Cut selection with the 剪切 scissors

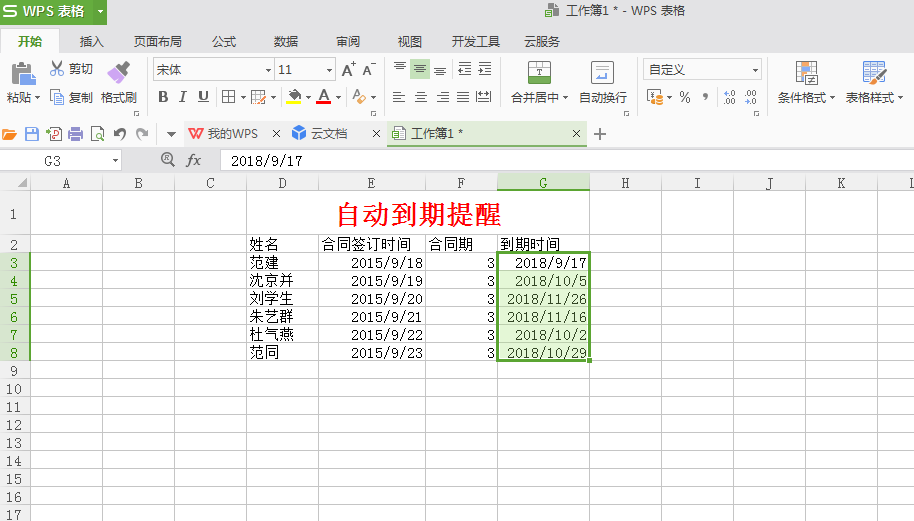[x=57, y=69]
